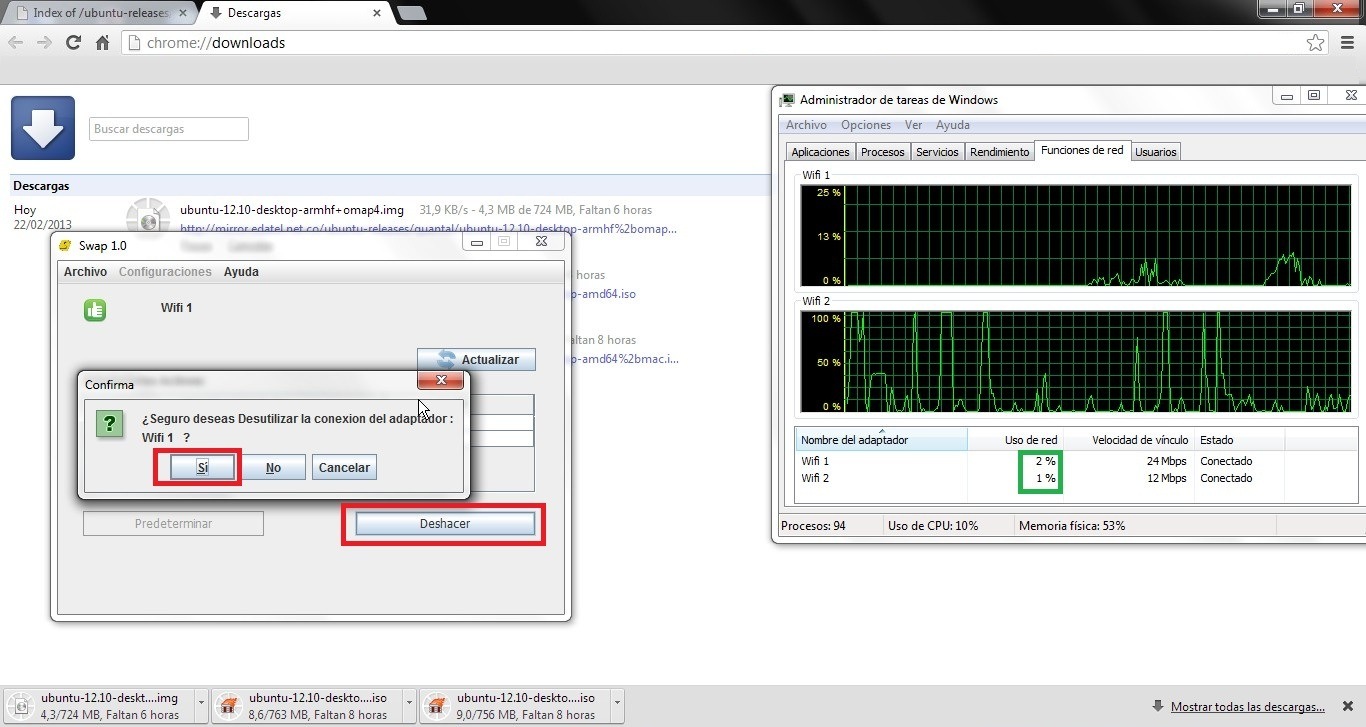Click Actualizar button in Swap window
This screenshot has height=727, width=1366.
(x=476, y=359)
